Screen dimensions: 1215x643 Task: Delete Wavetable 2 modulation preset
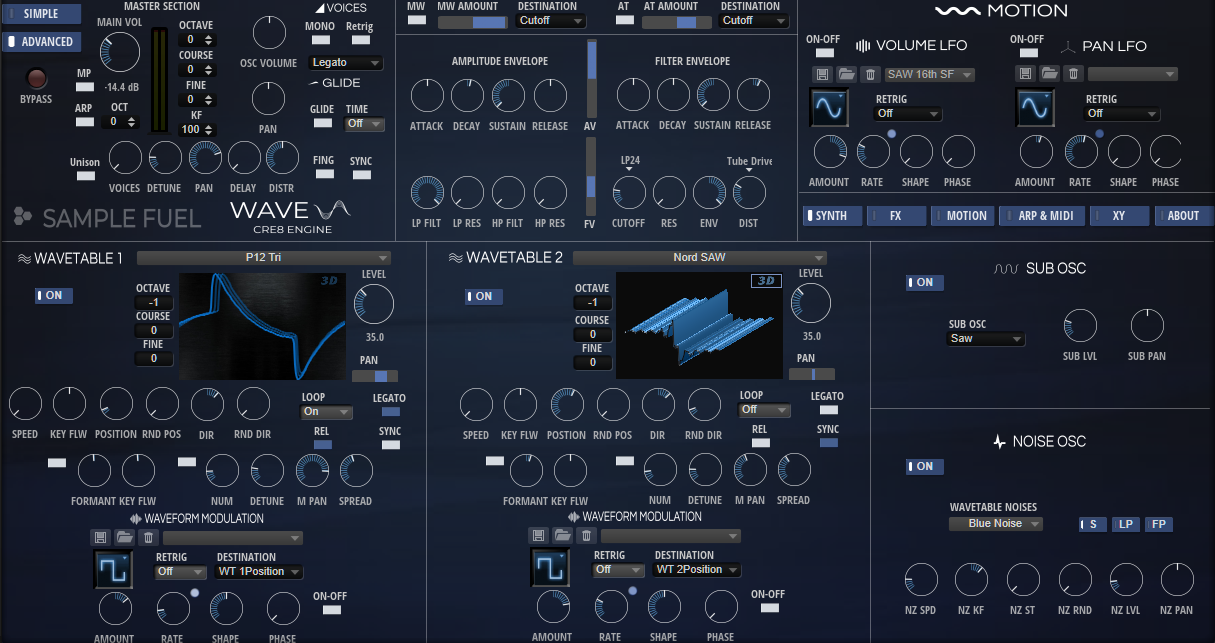[586, 536]
